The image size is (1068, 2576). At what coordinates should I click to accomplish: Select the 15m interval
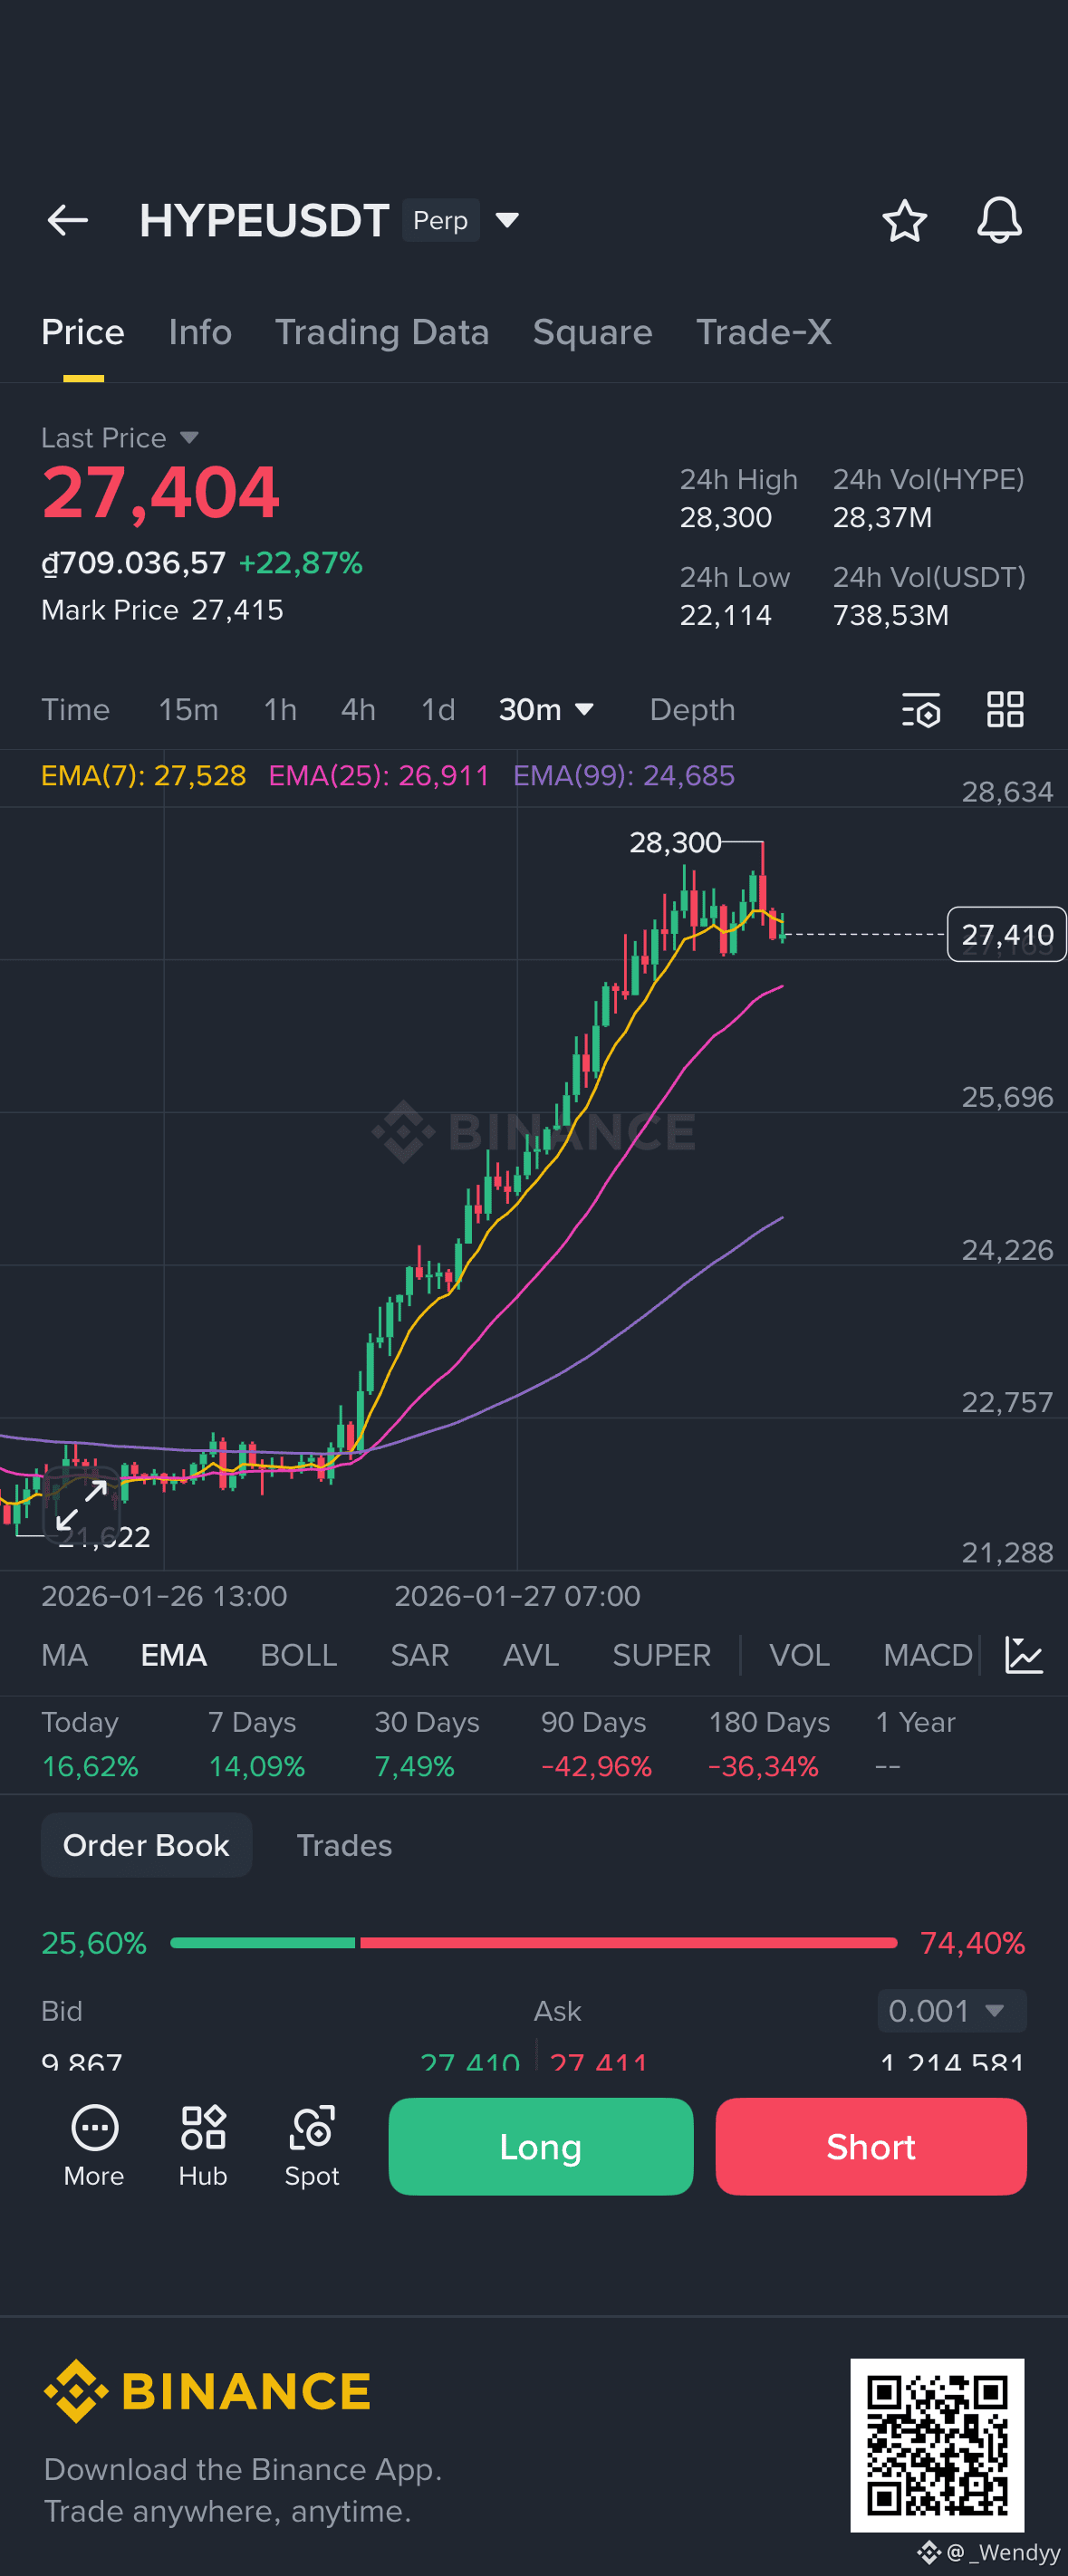click(x=189, y=710)
